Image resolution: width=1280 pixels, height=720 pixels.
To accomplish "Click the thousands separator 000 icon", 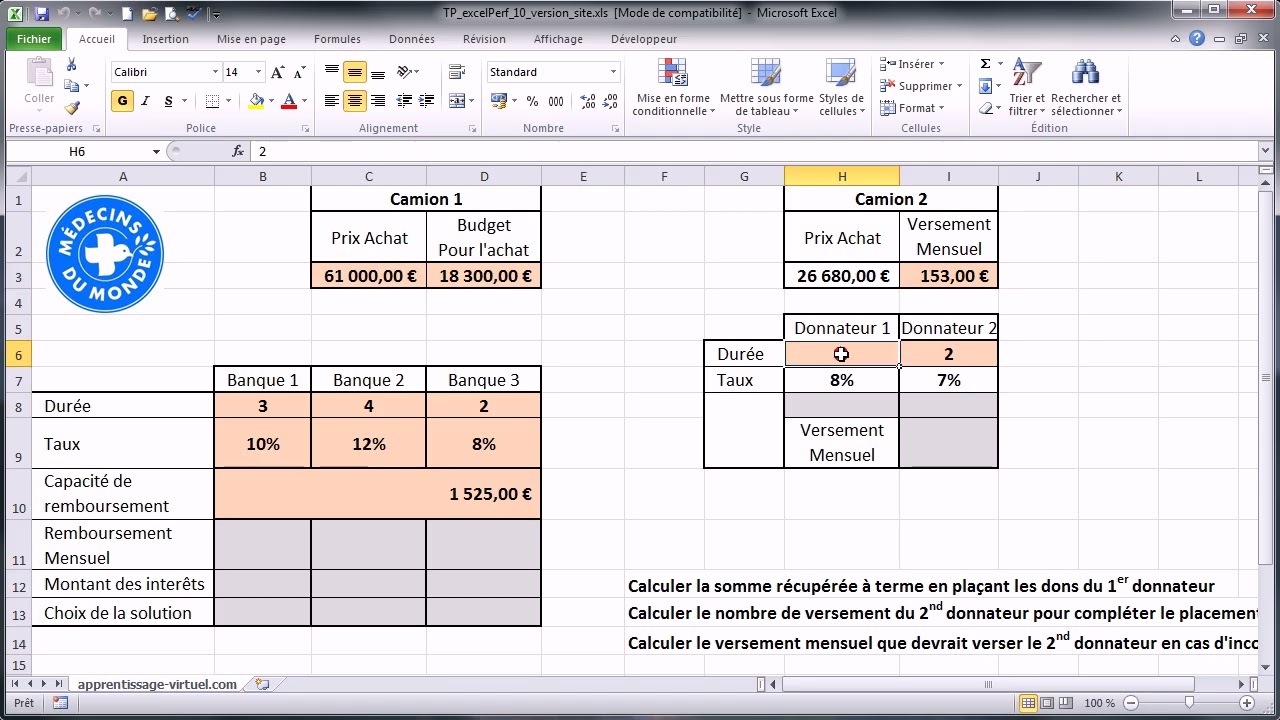I will (556, 101).
